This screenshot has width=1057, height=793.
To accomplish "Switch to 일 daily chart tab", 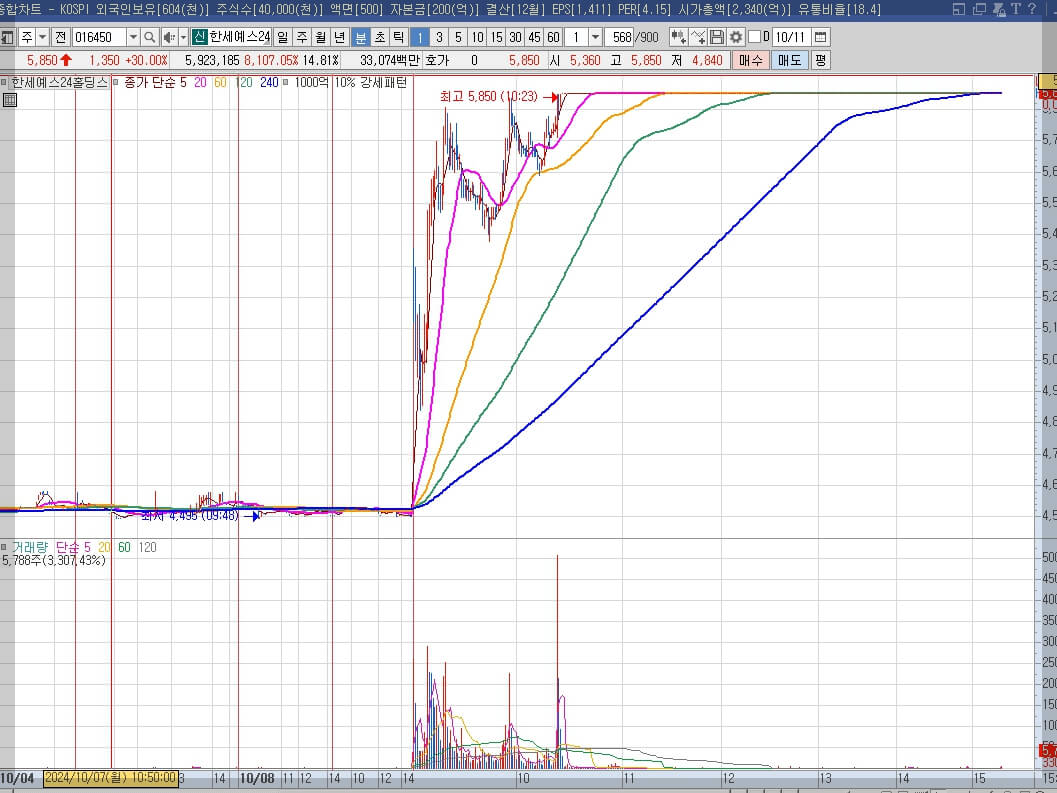I will point(282,36).
